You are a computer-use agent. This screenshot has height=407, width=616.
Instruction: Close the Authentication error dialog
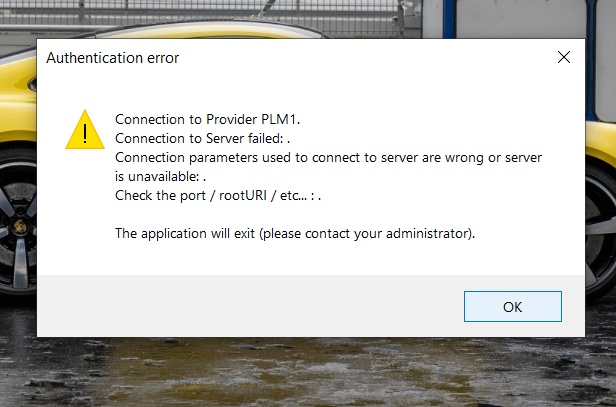[x=564, y=58]
